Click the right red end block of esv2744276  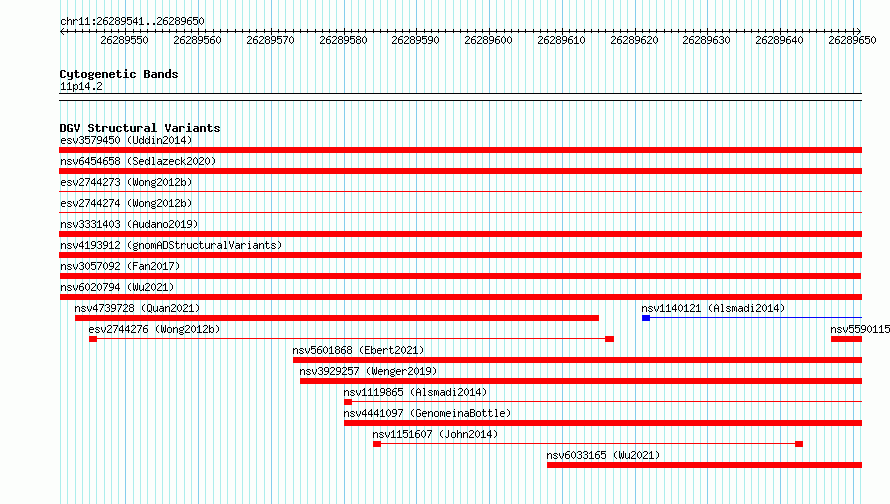610,339
